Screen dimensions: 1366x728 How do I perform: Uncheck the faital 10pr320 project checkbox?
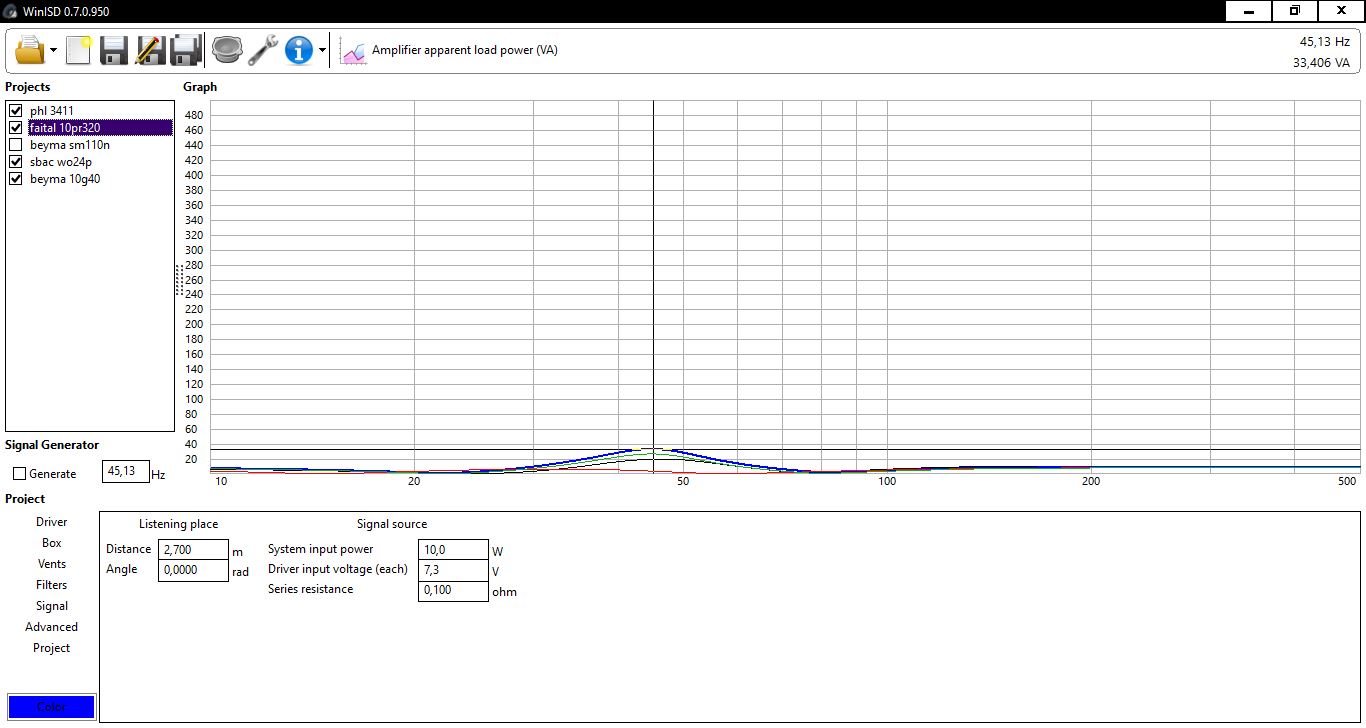(15, 128)
